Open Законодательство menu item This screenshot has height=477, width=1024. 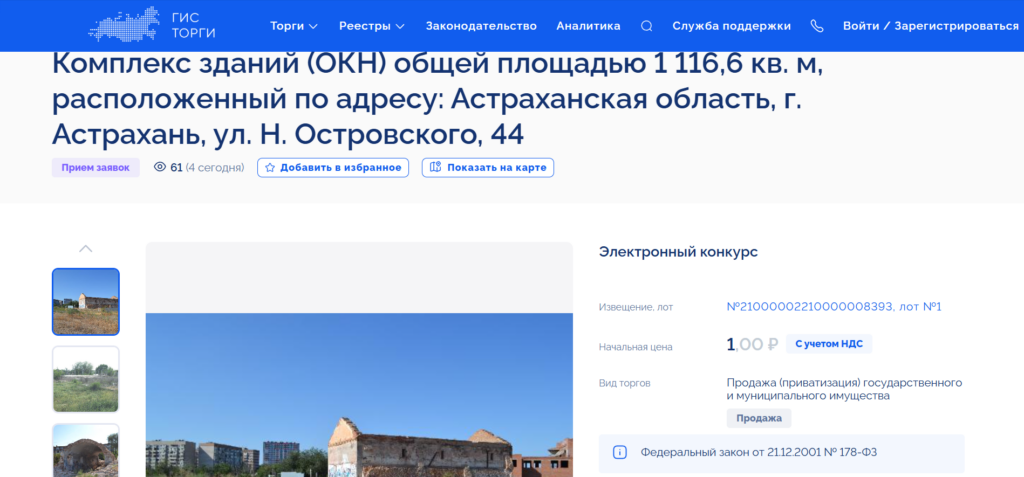point(481,26)
